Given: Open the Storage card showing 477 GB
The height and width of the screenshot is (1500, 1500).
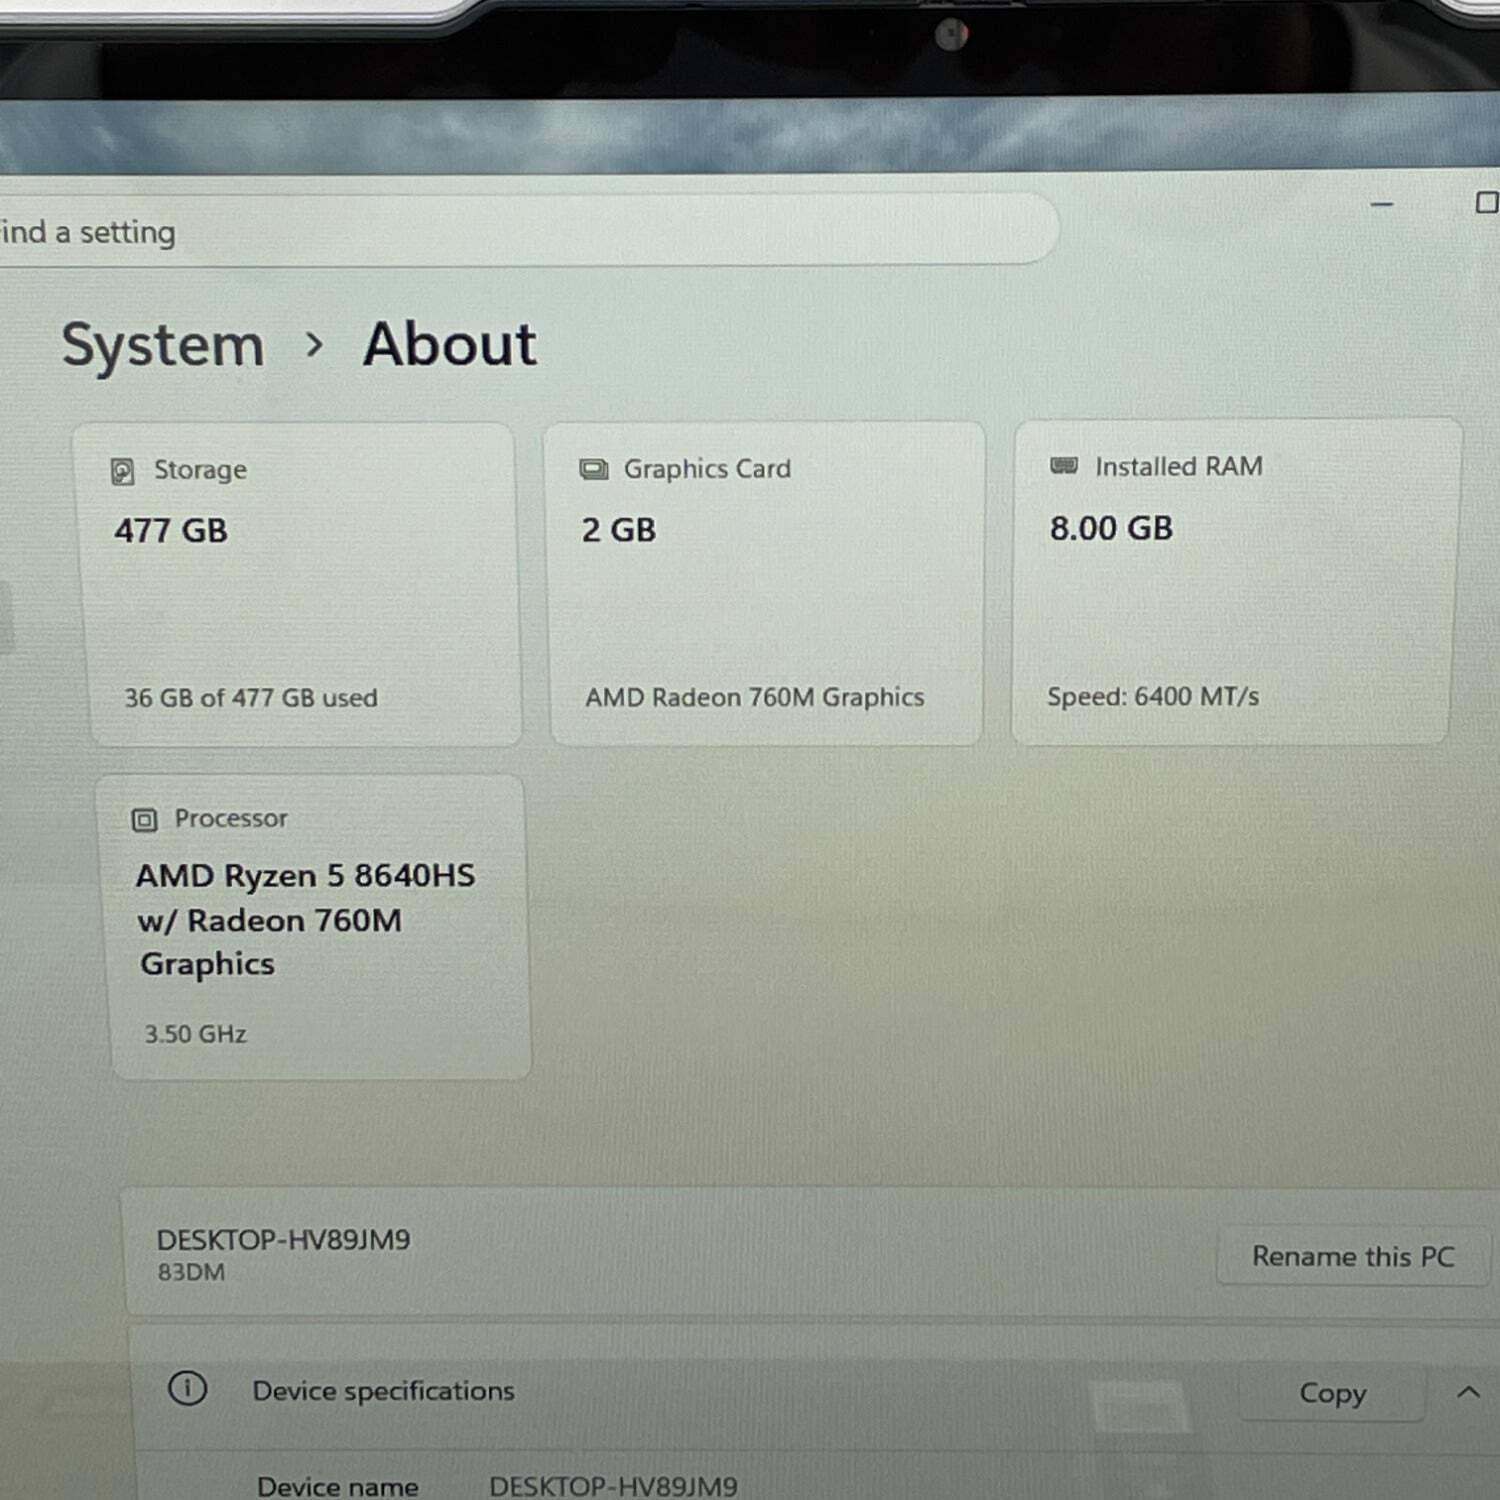Looking at the screenshot, I should [x=298, y=585].
